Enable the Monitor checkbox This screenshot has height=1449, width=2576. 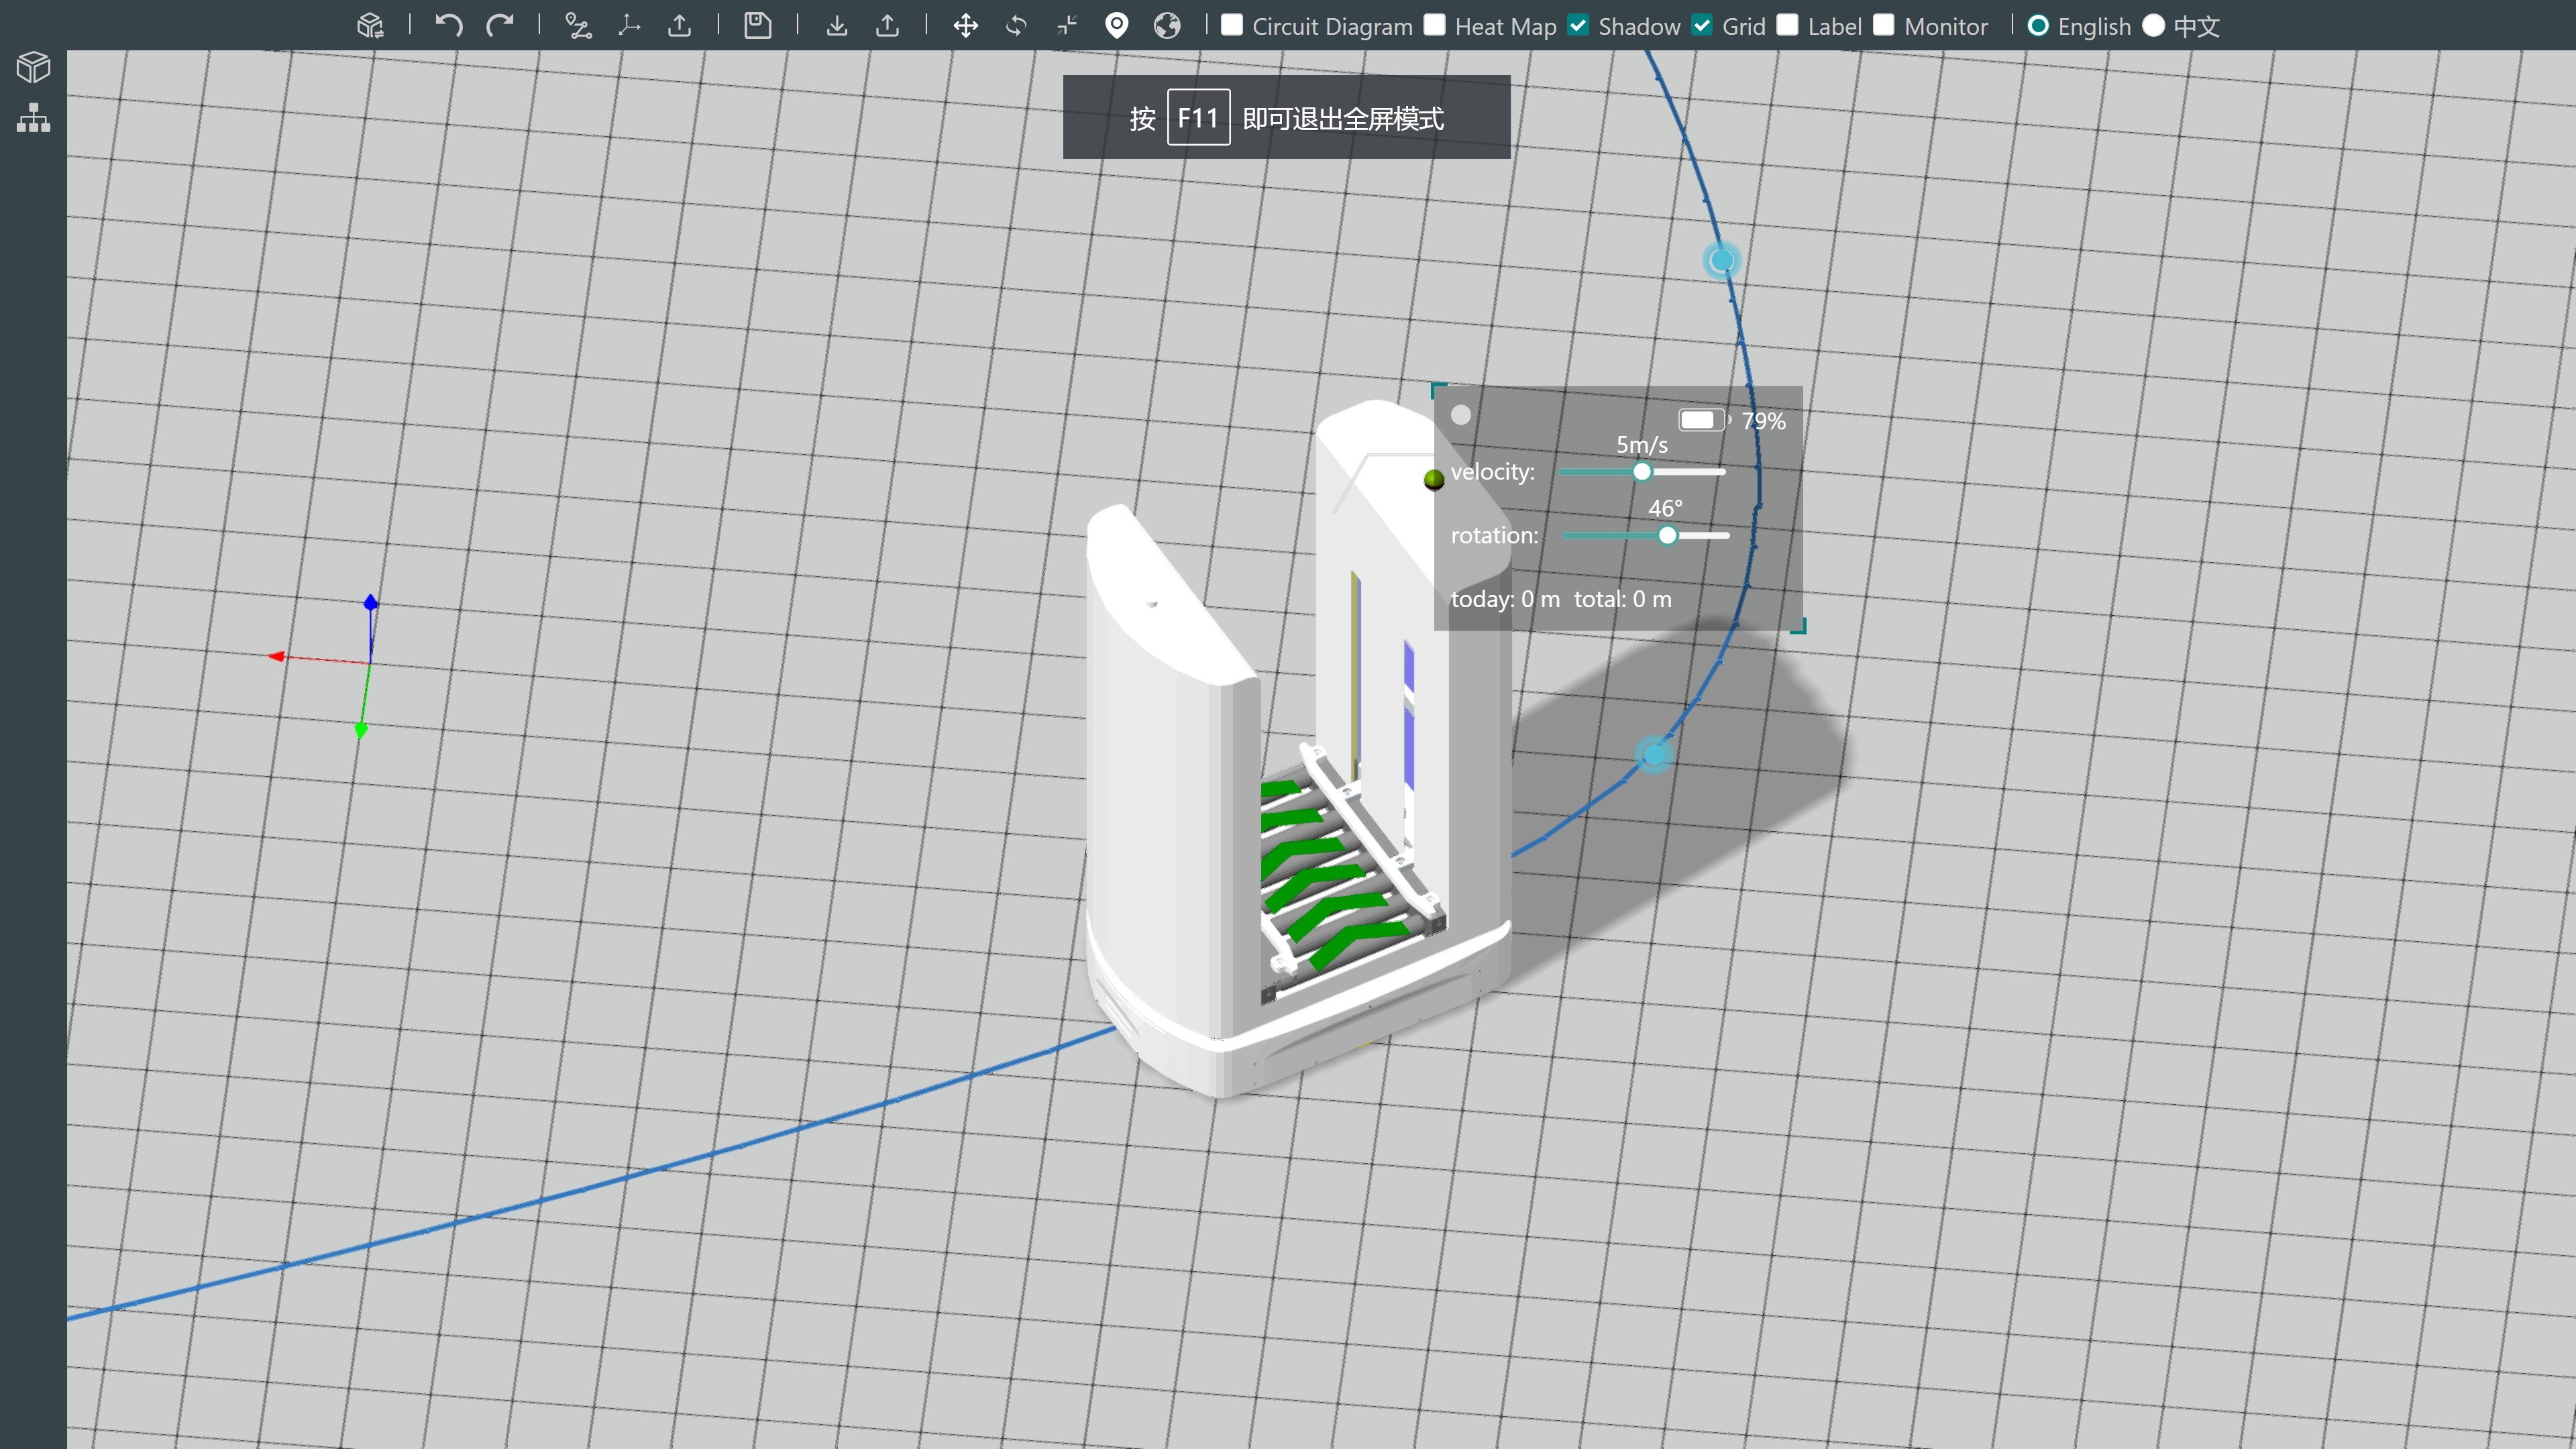pos(1884,25)
